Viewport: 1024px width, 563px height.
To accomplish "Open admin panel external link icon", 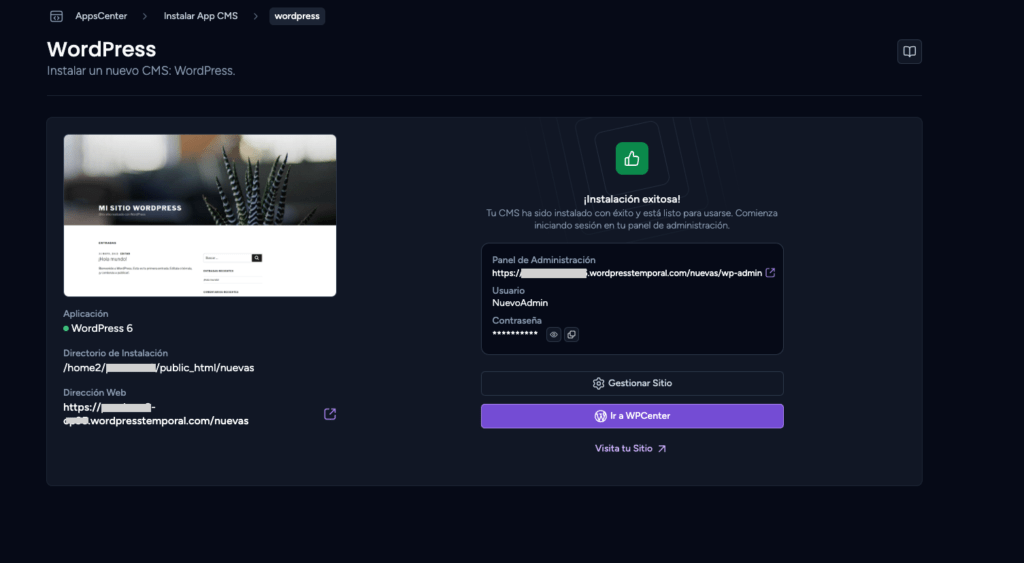I will click(770, 273).
